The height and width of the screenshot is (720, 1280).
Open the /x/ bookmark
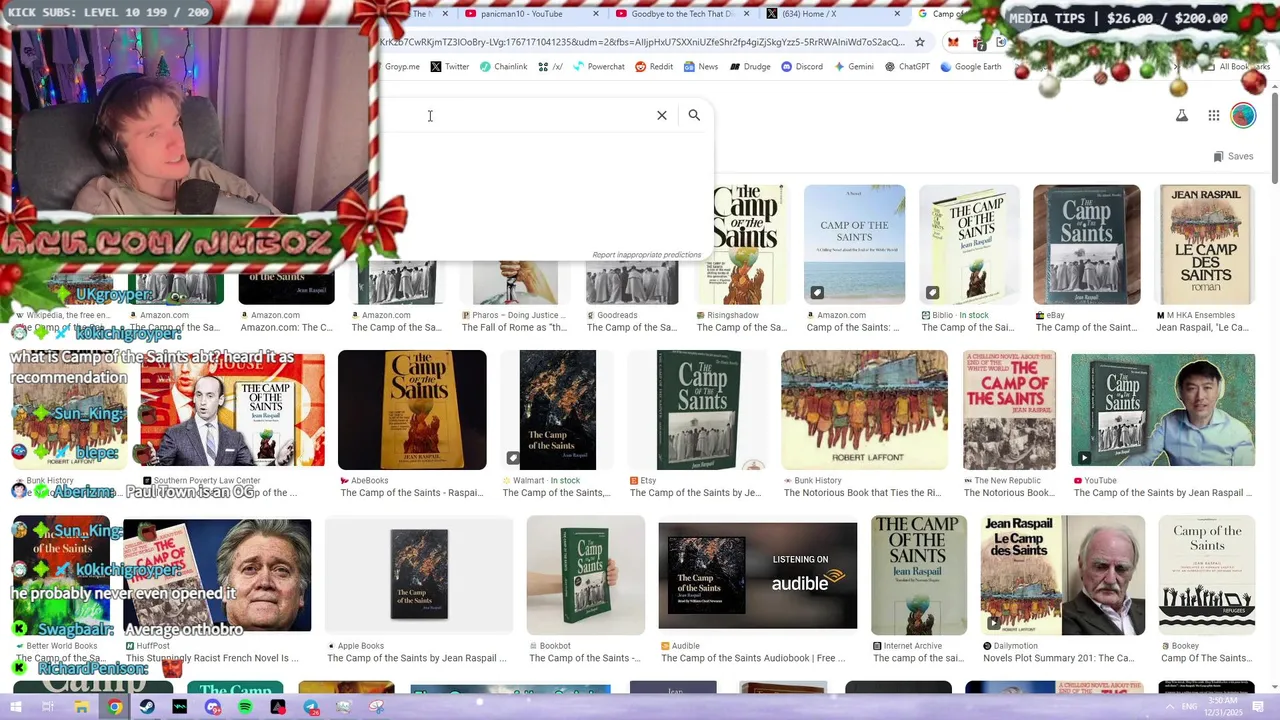pyautogui.click(x=550, y=67)
